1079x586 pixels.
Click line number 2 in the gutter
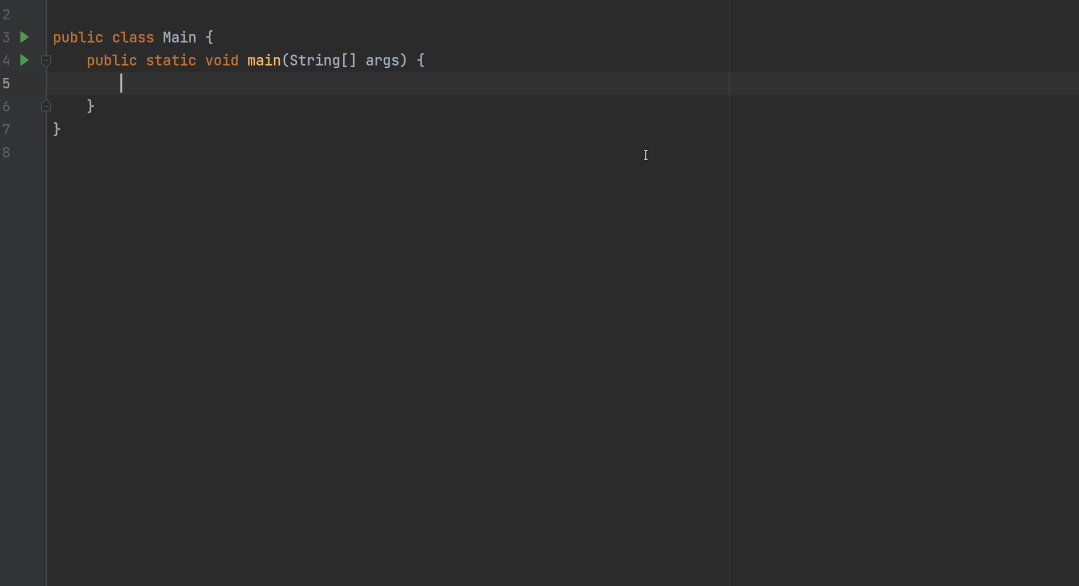(6, 15)
